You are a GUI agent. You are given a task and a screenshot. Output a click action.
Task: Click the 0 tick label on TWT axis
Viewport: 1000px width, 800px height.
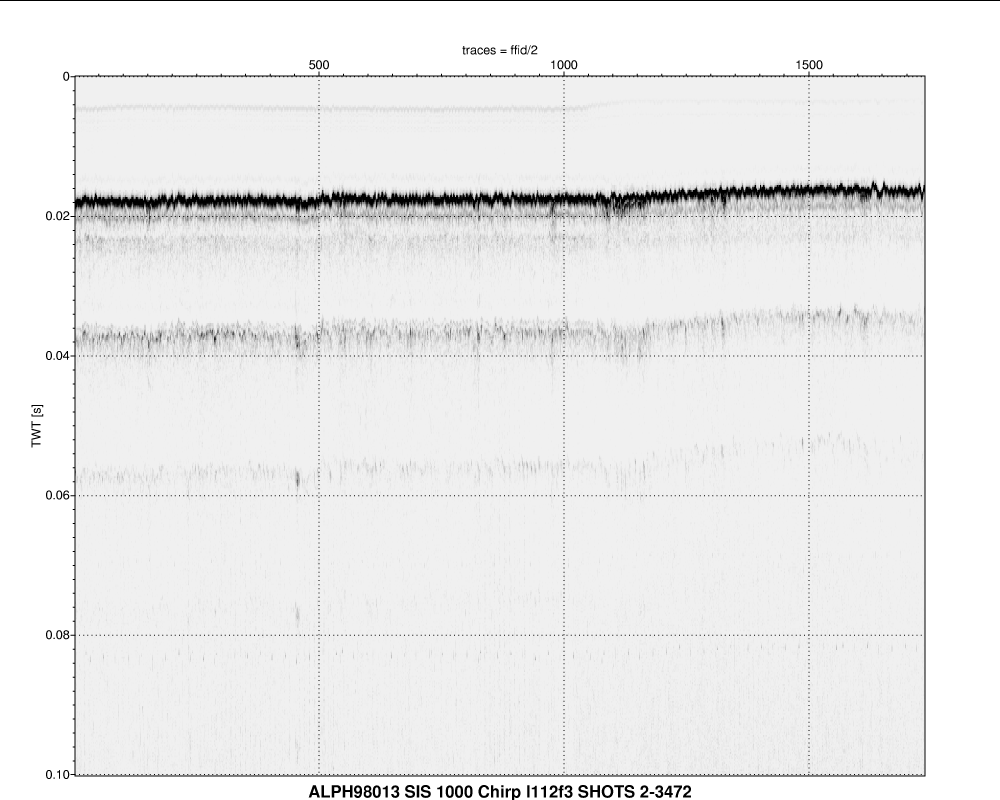65,76
